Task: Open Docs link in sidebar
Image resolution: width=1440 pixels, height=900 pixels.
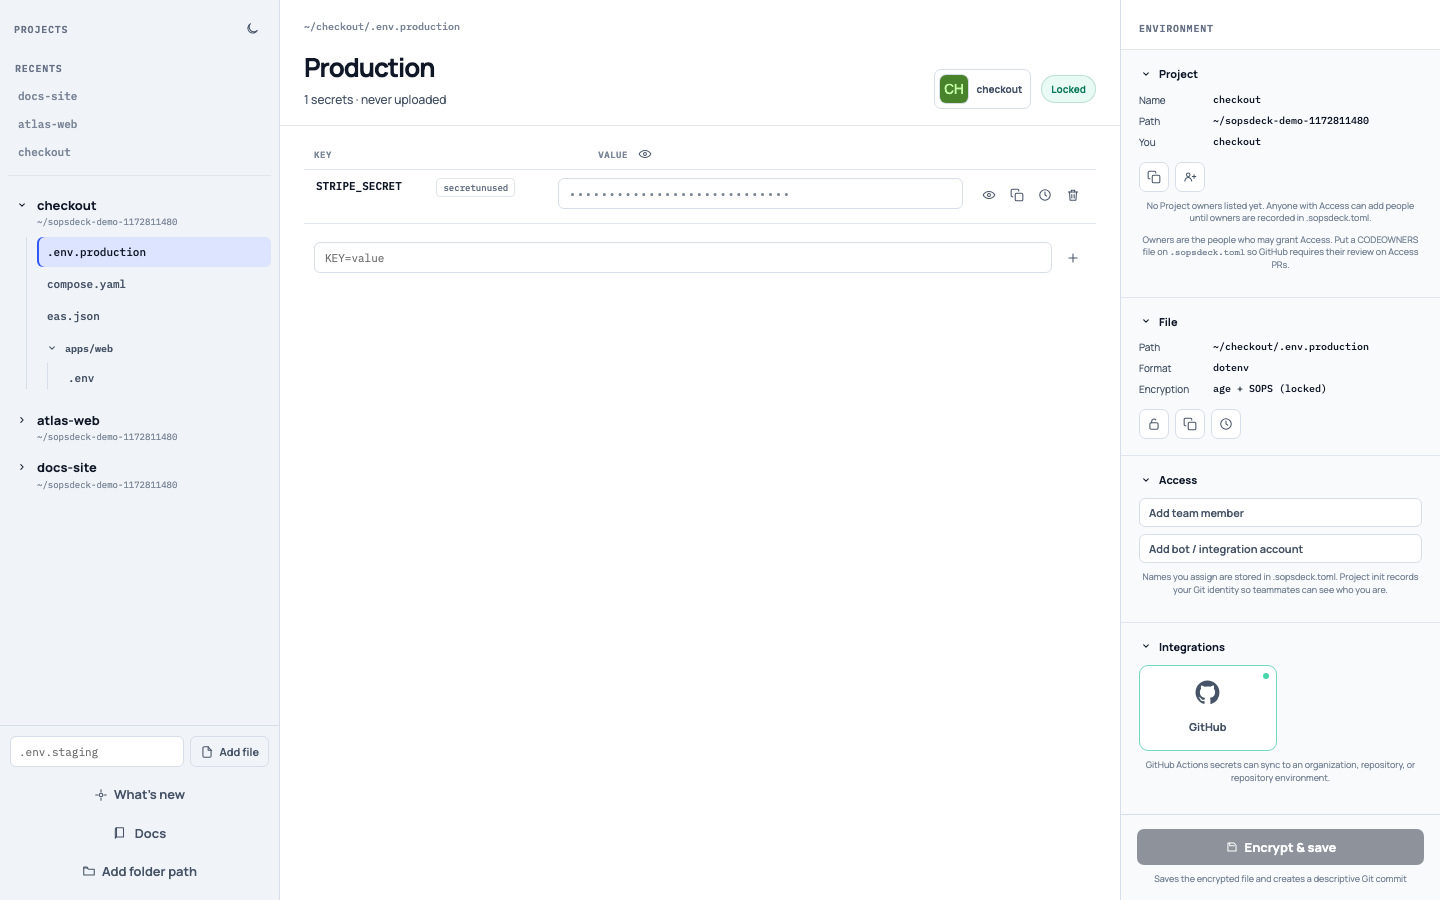Action: (140, 833)
